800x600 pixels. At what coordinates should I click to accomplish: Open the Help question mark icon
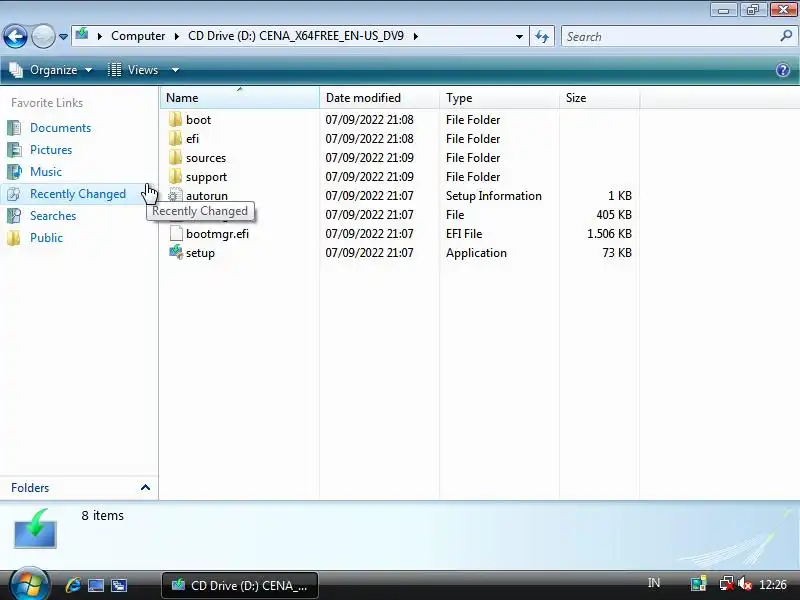(x=783, y=70)
